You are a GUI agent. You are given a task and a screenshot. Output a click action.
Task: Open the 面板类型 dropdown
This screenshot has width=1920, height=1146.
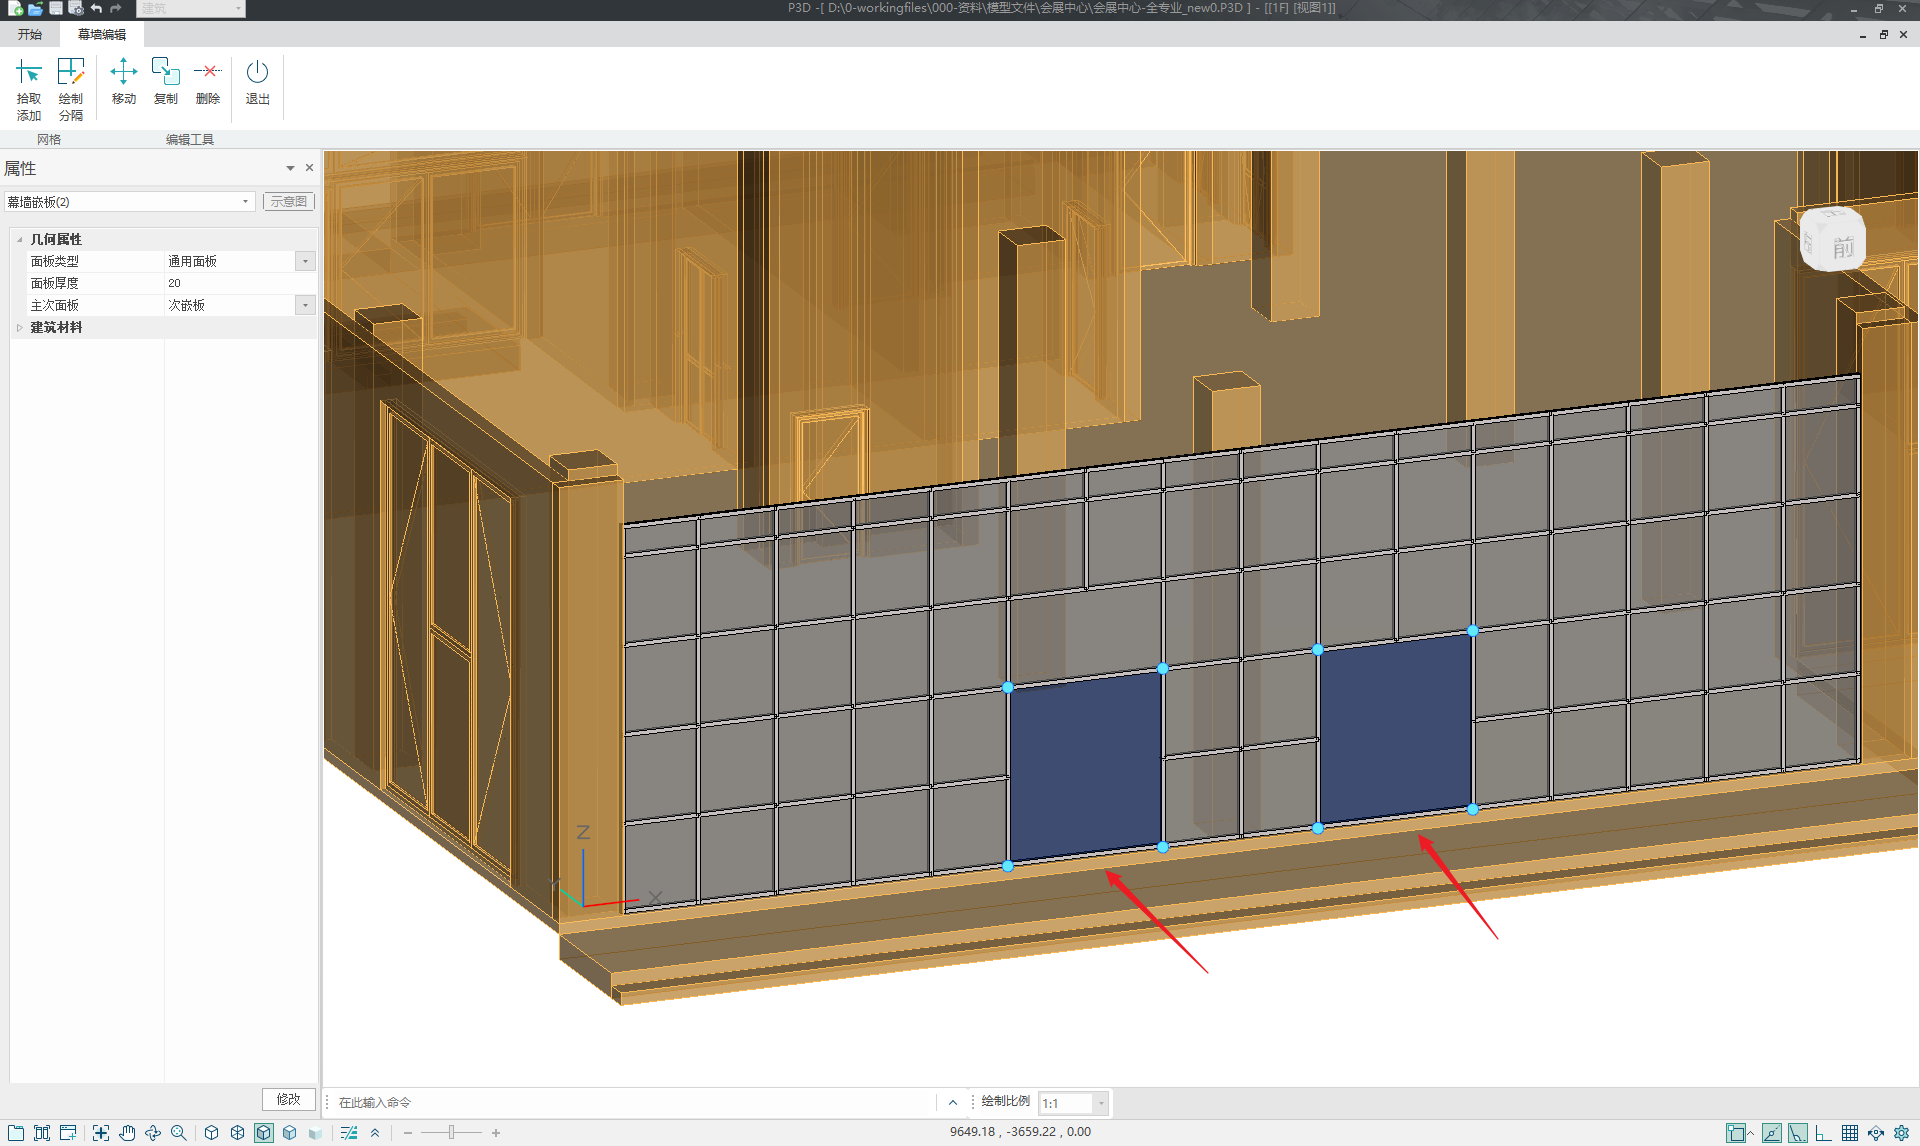point(305,261)
